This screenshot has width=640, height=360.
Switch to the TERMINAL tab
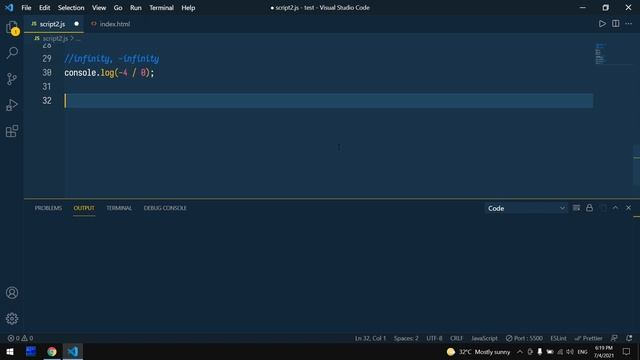119,208
